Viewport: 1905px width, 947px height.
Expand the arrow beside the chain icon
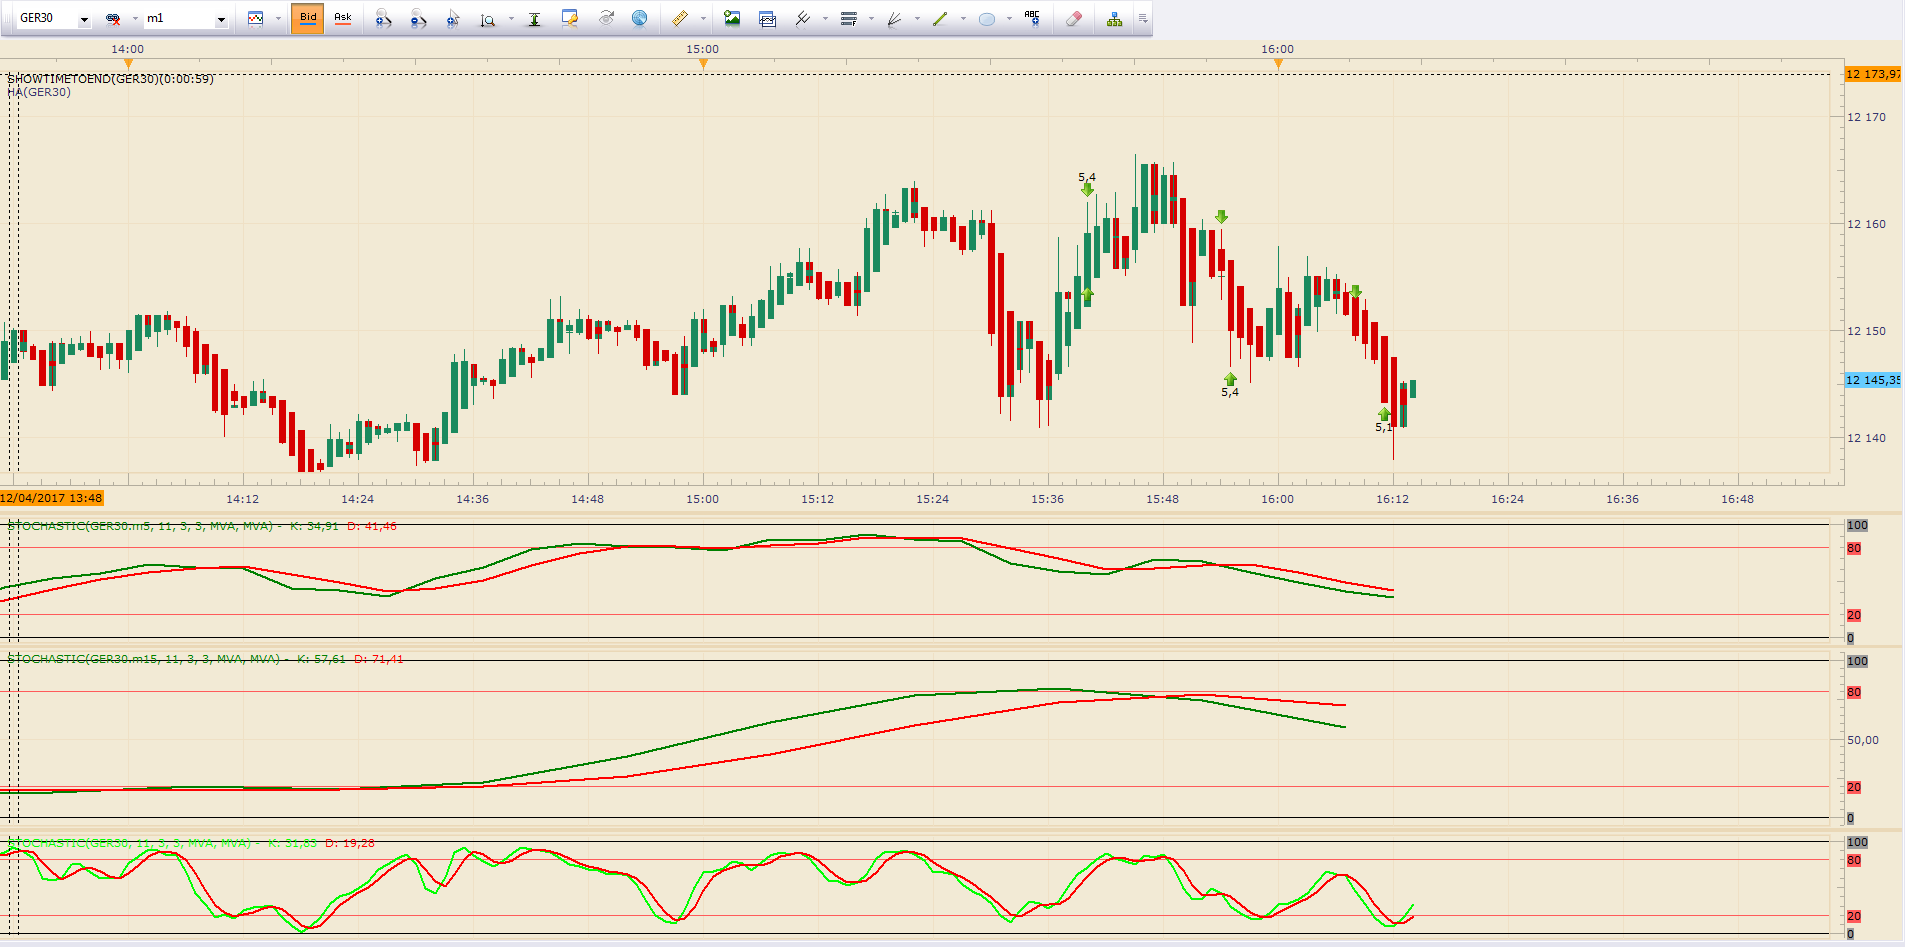[135, 19]
